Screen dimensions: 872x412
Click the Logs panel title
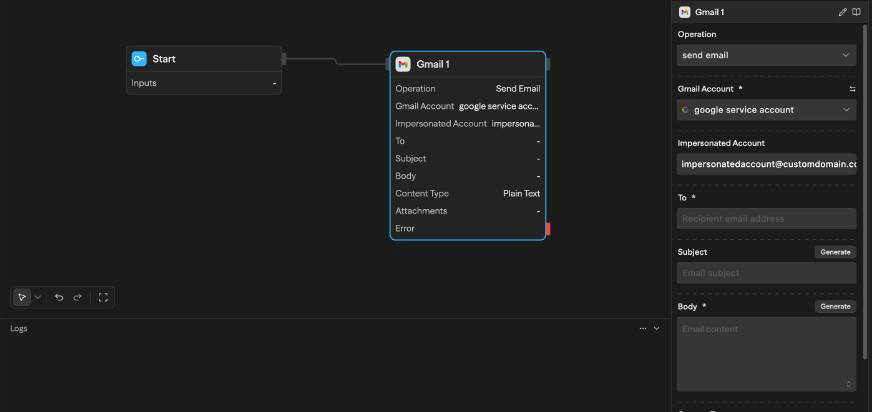(x=19, y=329)
